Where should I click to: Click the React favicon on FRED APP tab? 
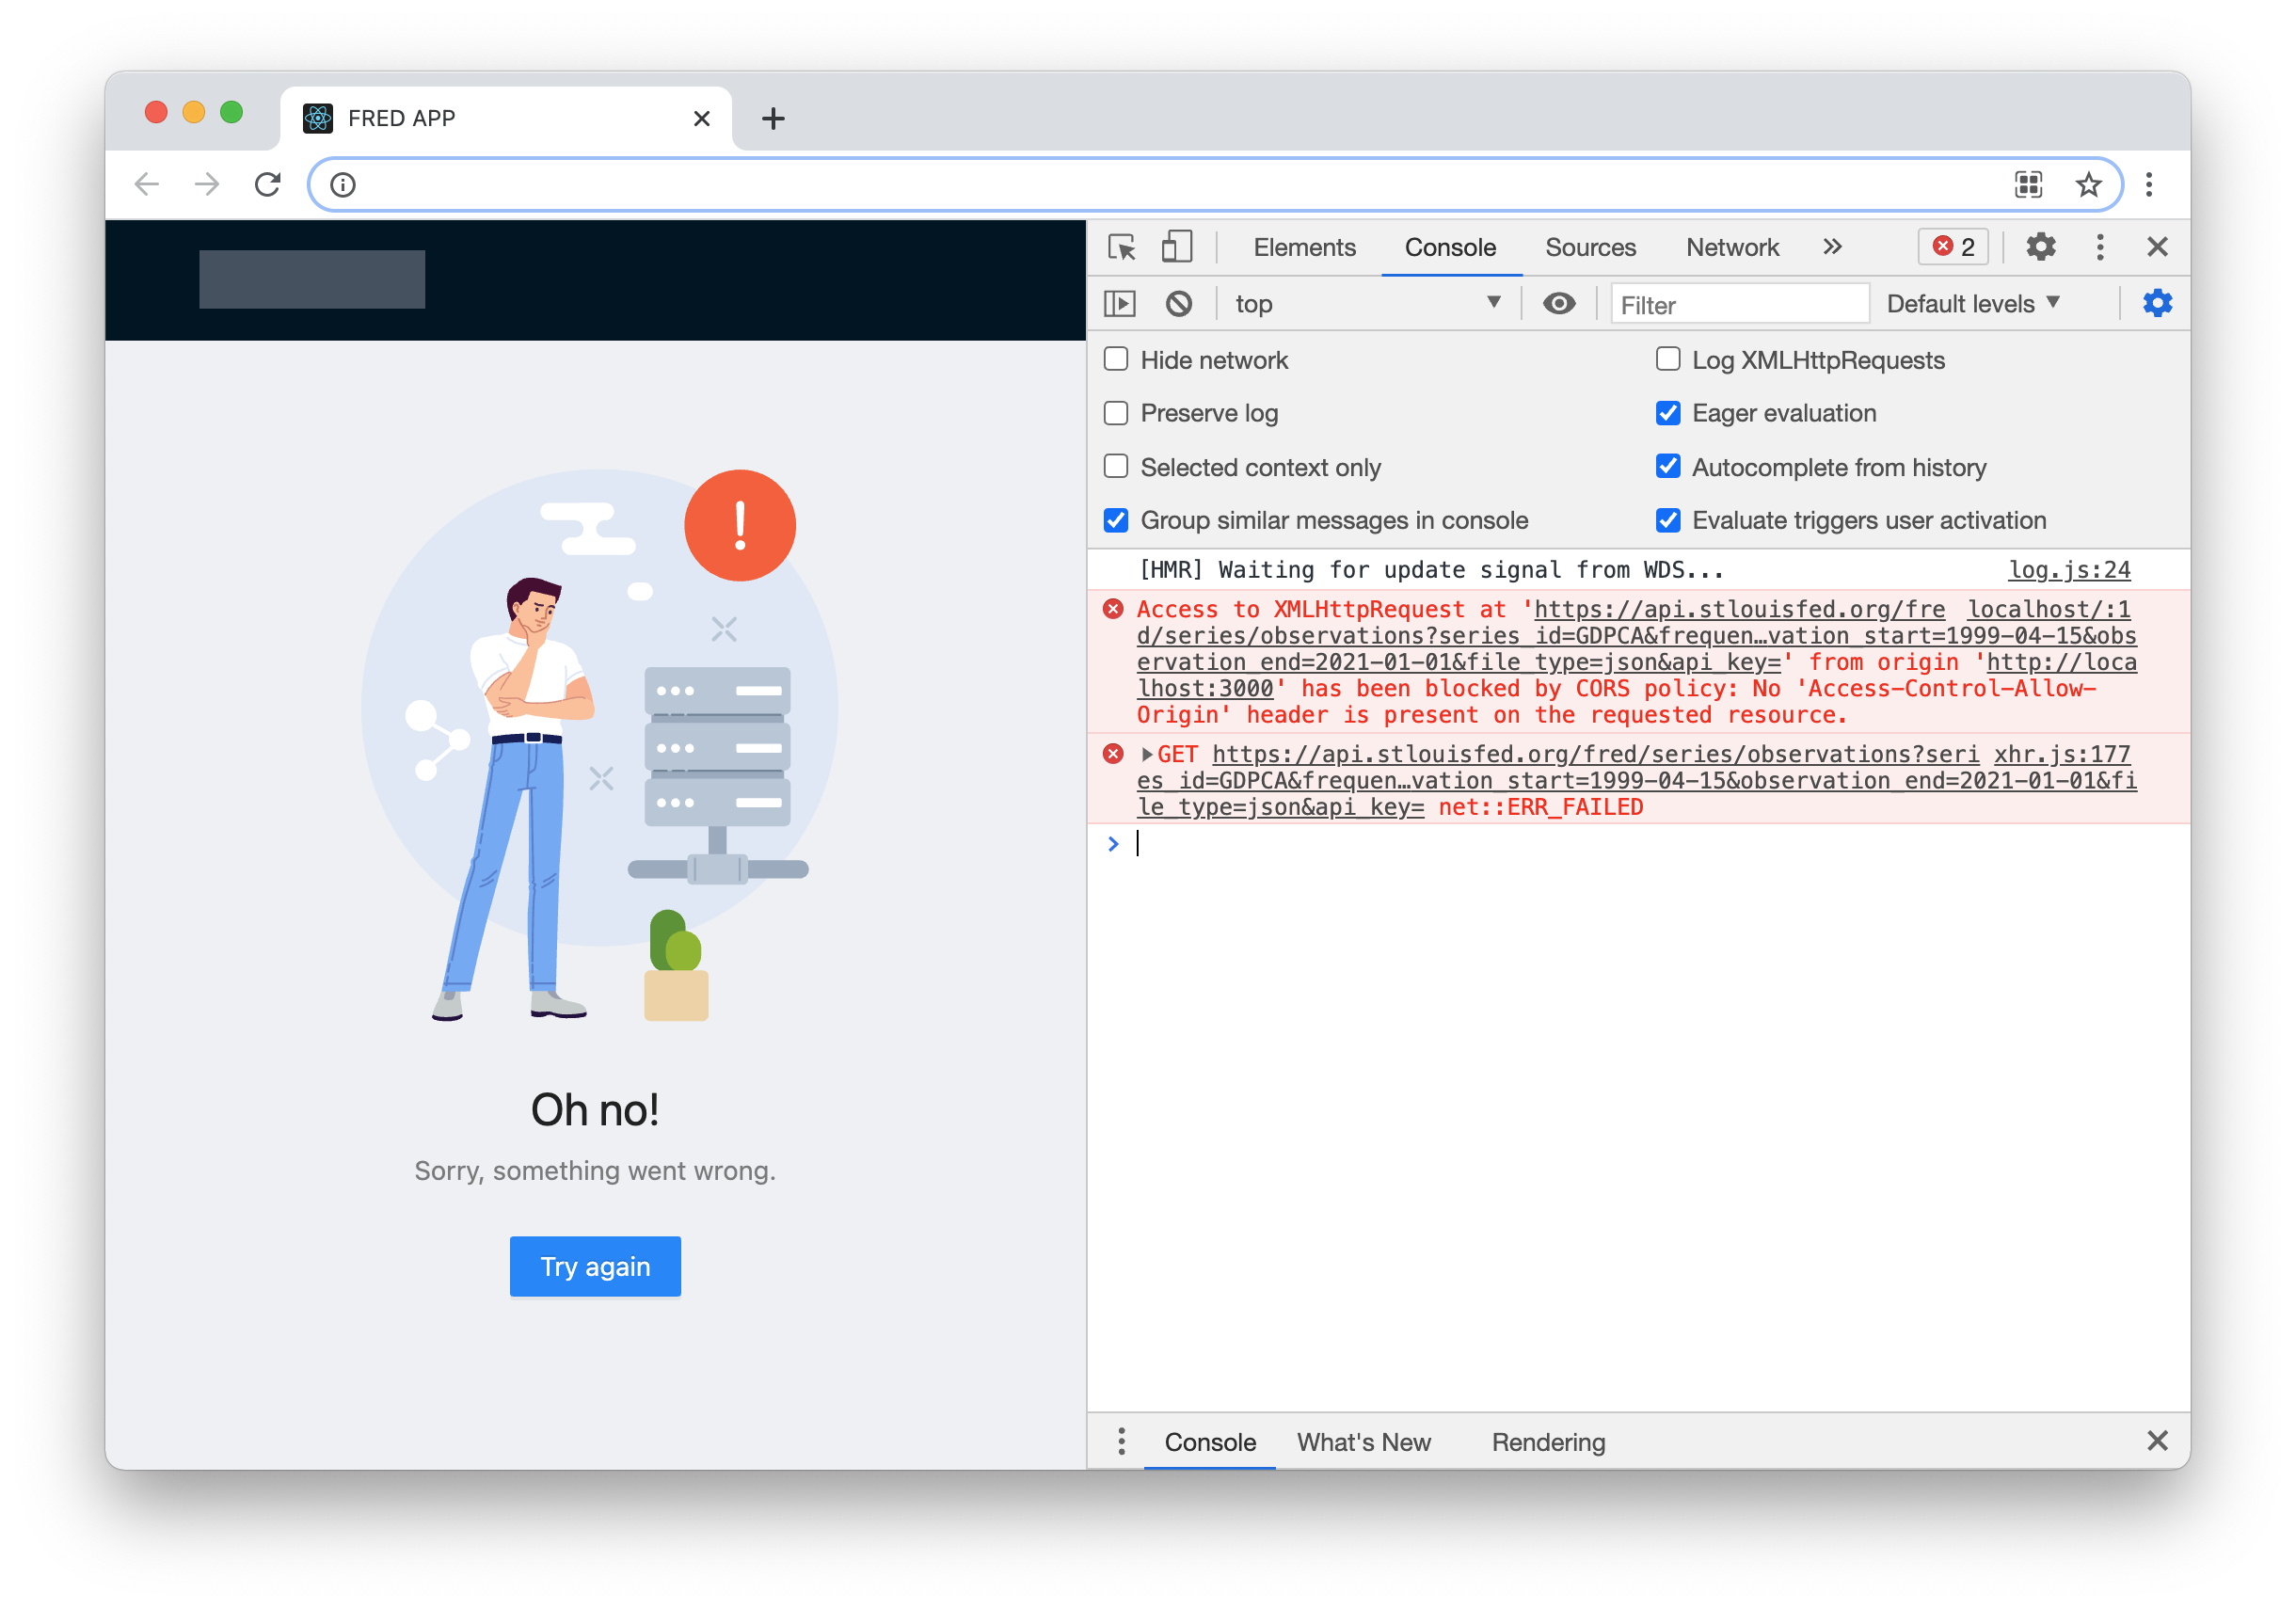(318, 118)
